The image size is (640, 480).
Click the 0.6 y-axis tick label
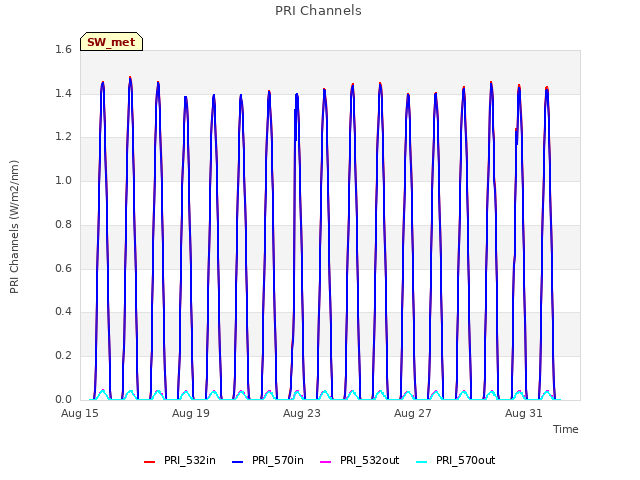tap(63, 268)
